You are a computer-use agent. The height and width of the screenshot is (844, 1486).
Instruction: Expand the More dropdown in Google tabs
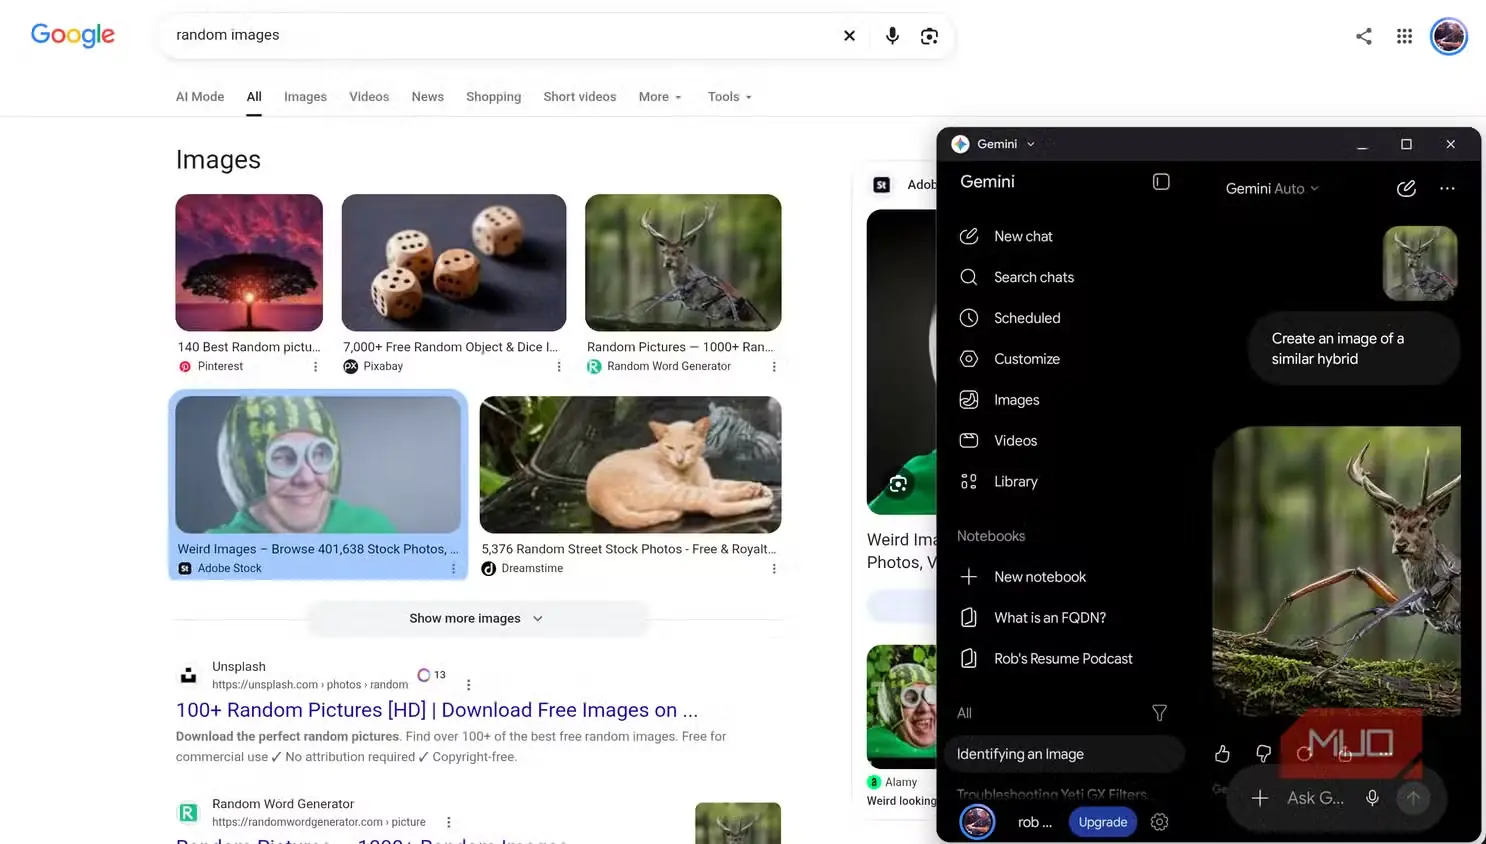(x=660, y=97)
